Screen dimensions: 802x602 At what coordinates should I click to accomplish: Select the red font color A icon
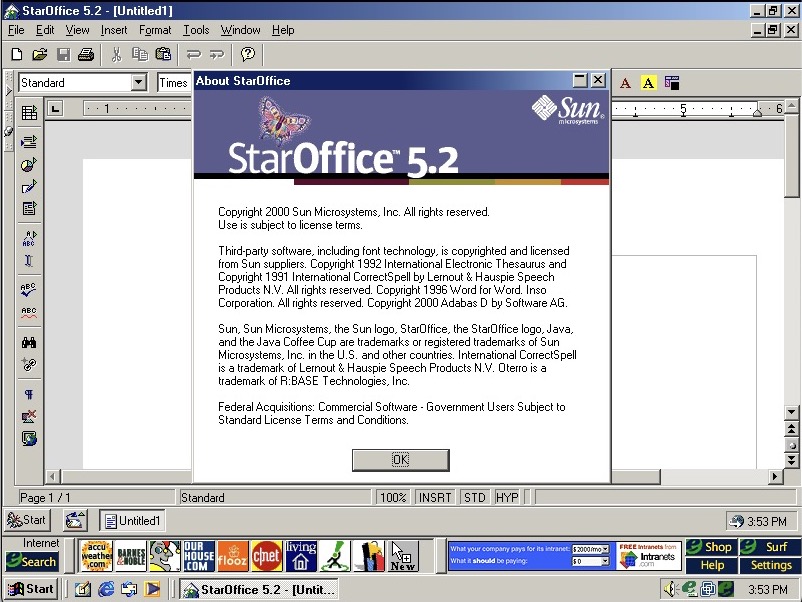click(625, 83)
